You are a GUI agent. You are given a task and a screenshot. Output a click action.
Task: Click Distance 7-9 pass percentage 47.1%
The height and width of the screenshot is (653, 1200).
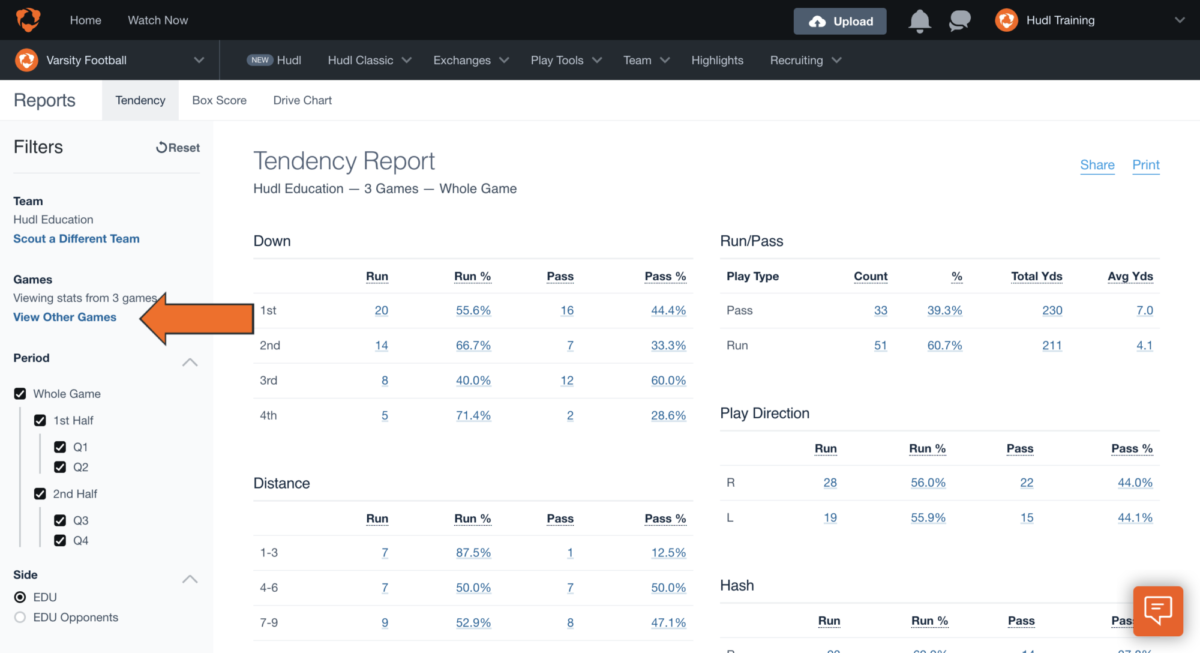click(668, 623)
